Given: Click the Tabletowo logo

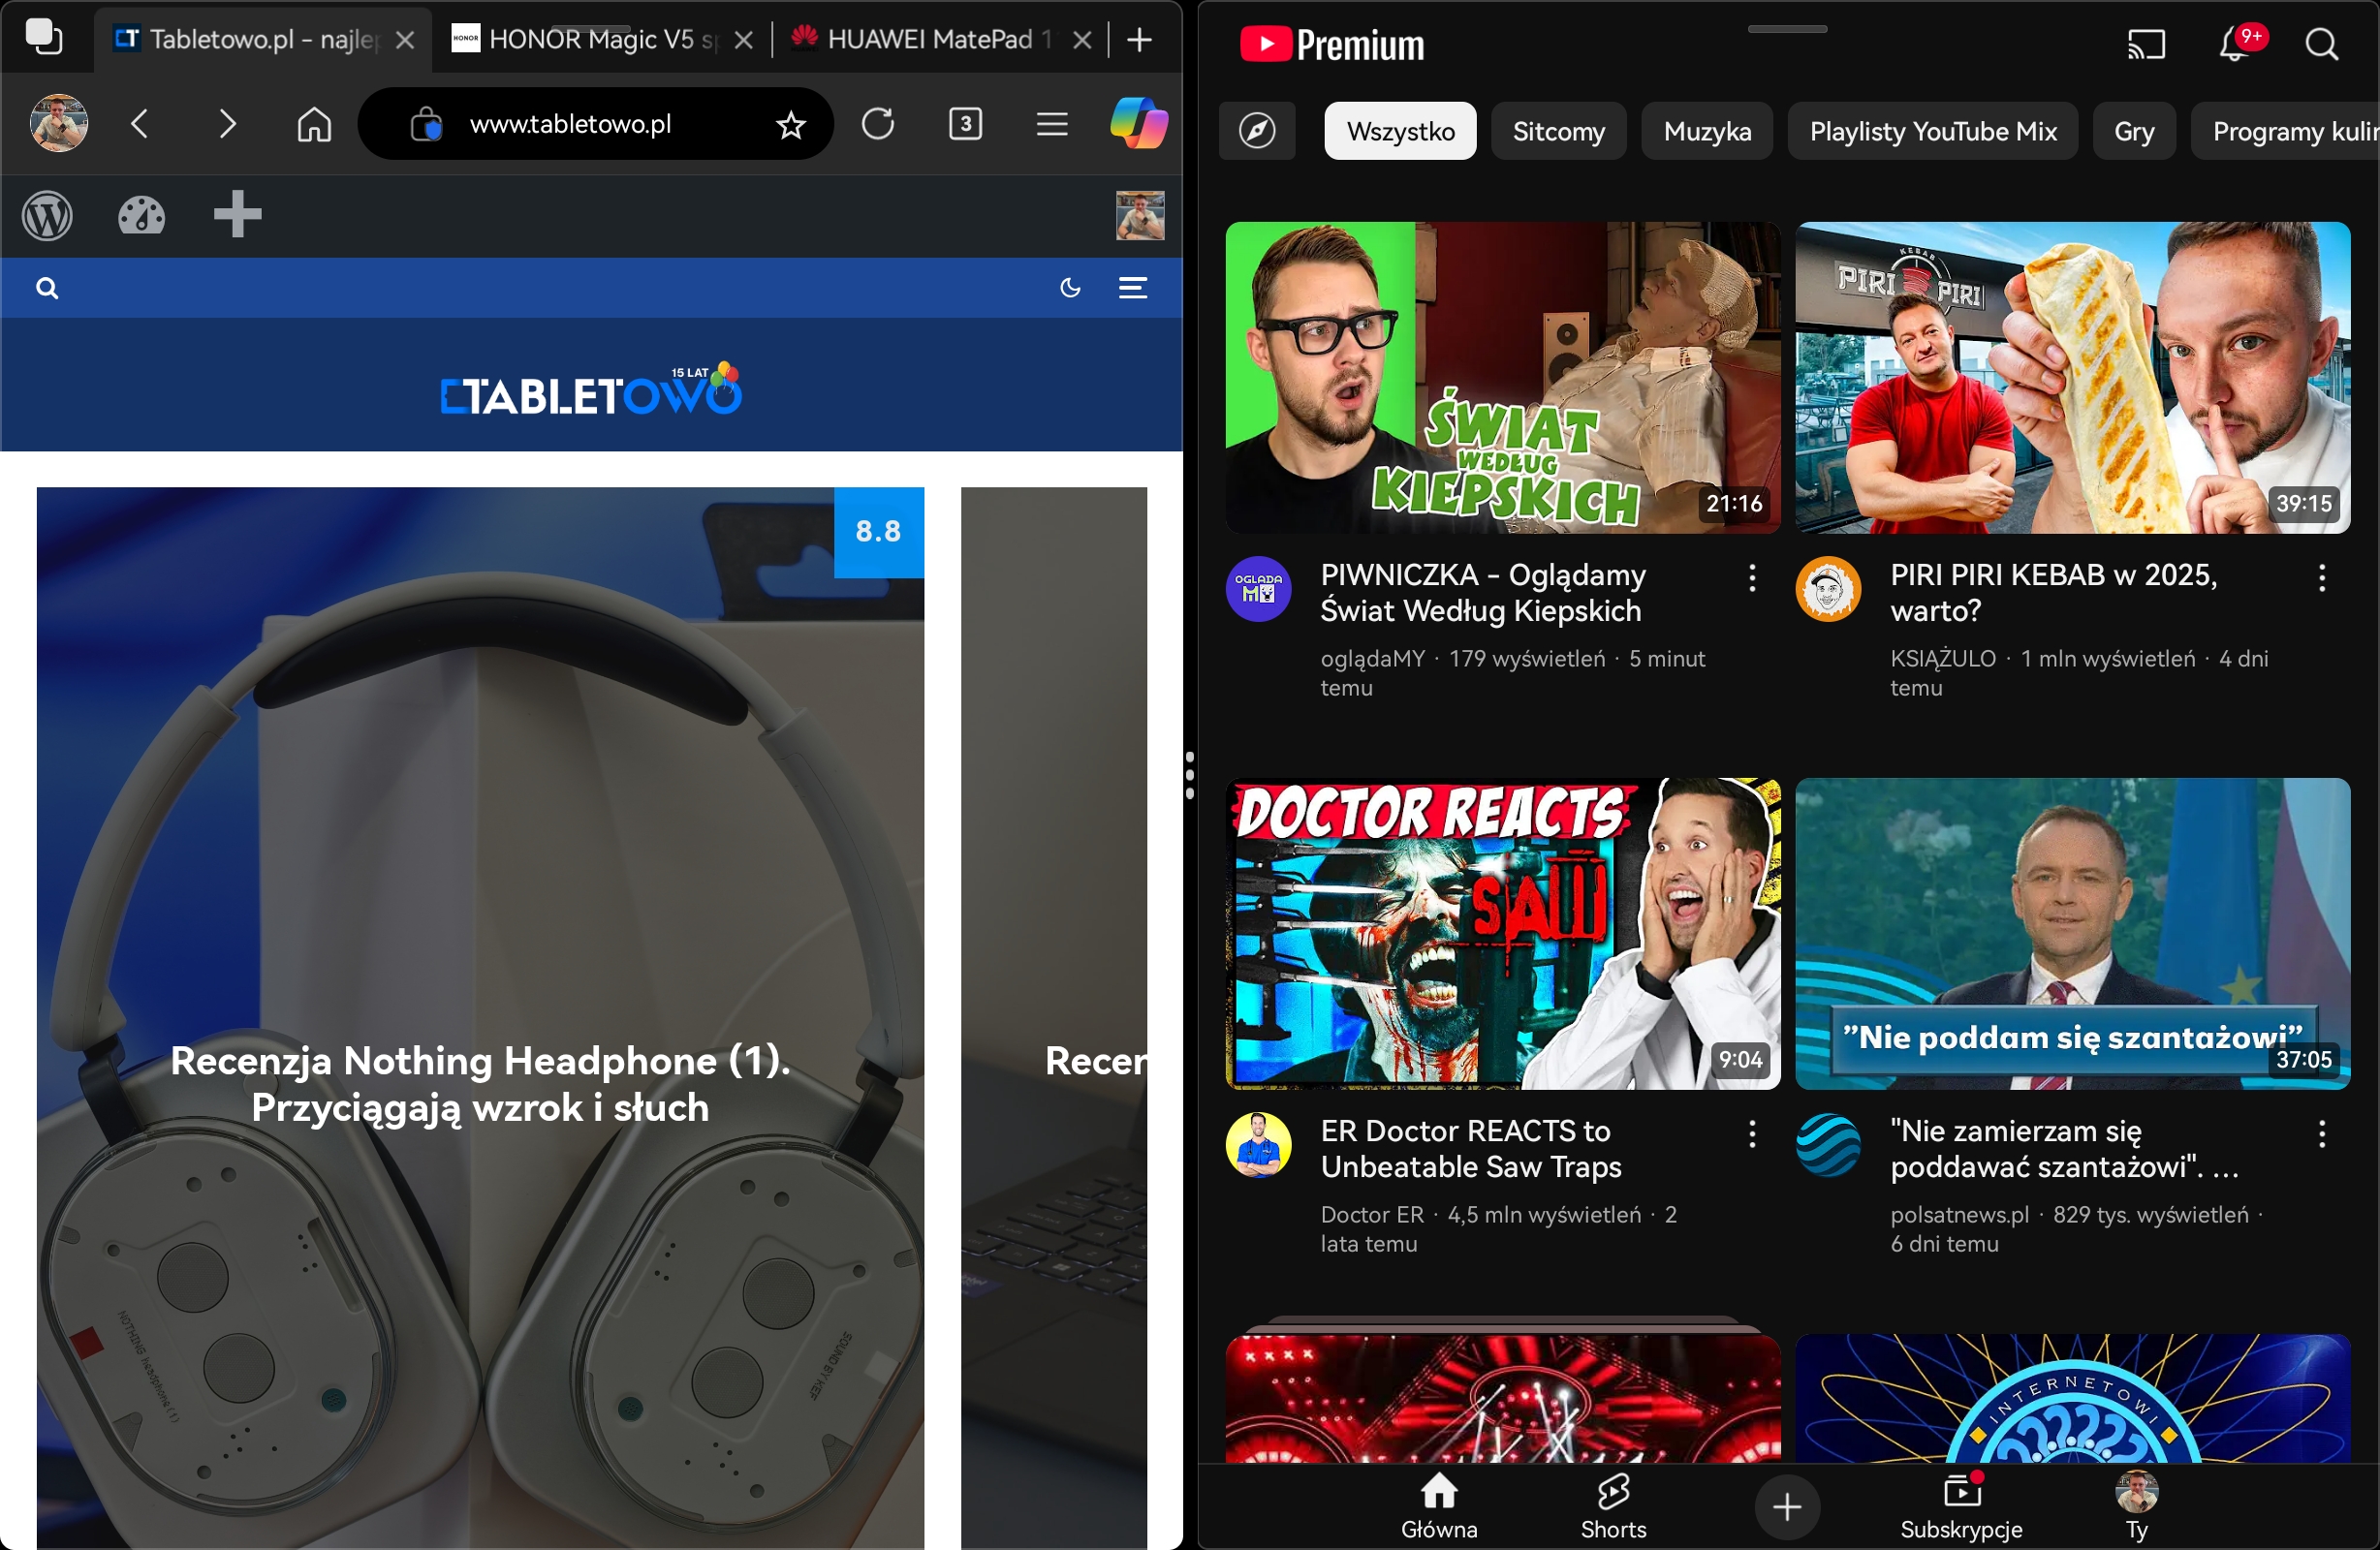Looking at the screenshot, I should pyautogui.click(x=590, y=390).
